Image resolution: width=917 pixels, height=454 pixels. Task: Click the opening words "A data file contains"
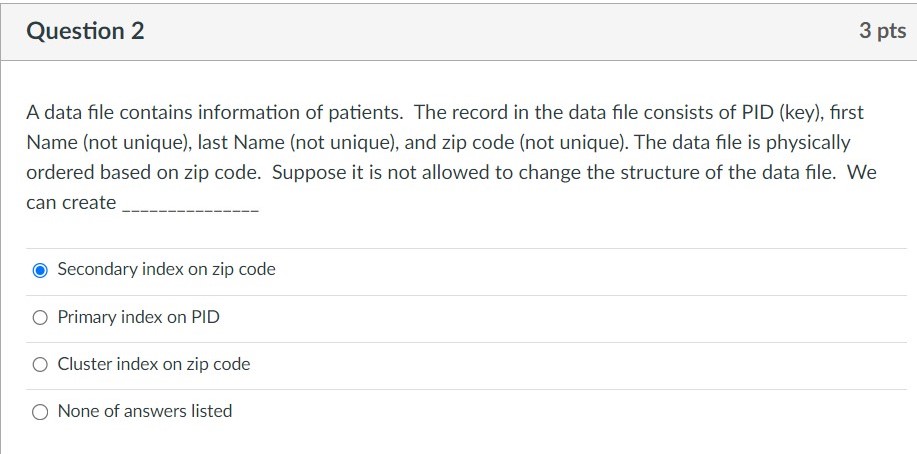(x=109, y=112)
